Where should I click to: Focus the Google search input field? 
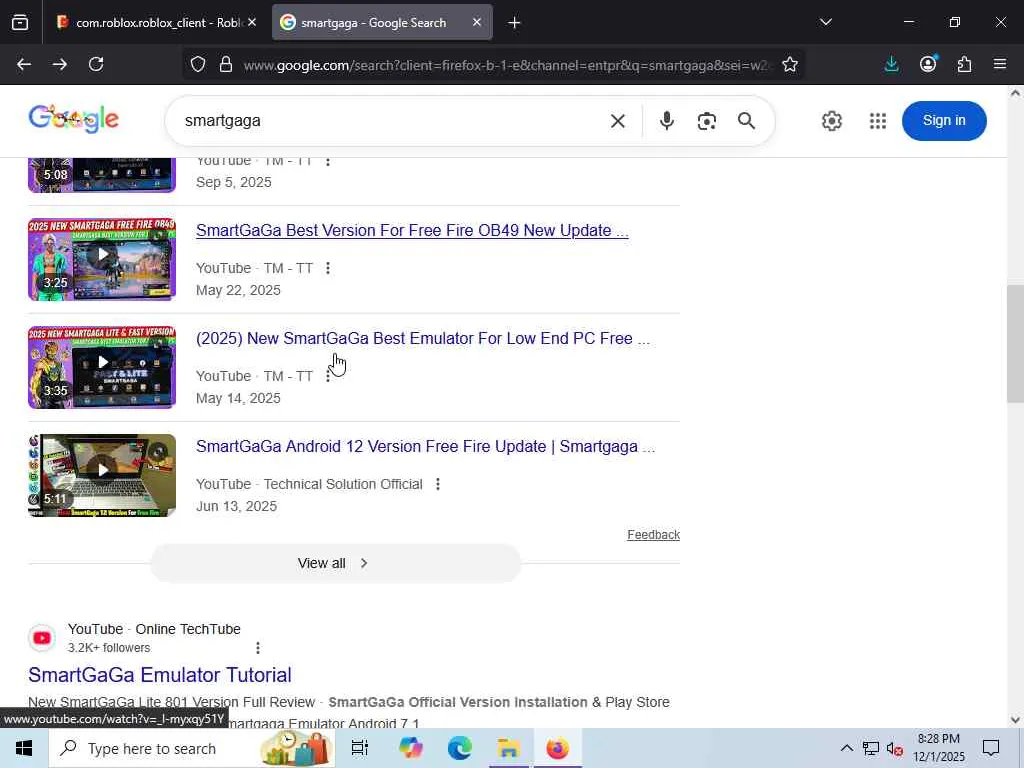(x=392, y=121)
